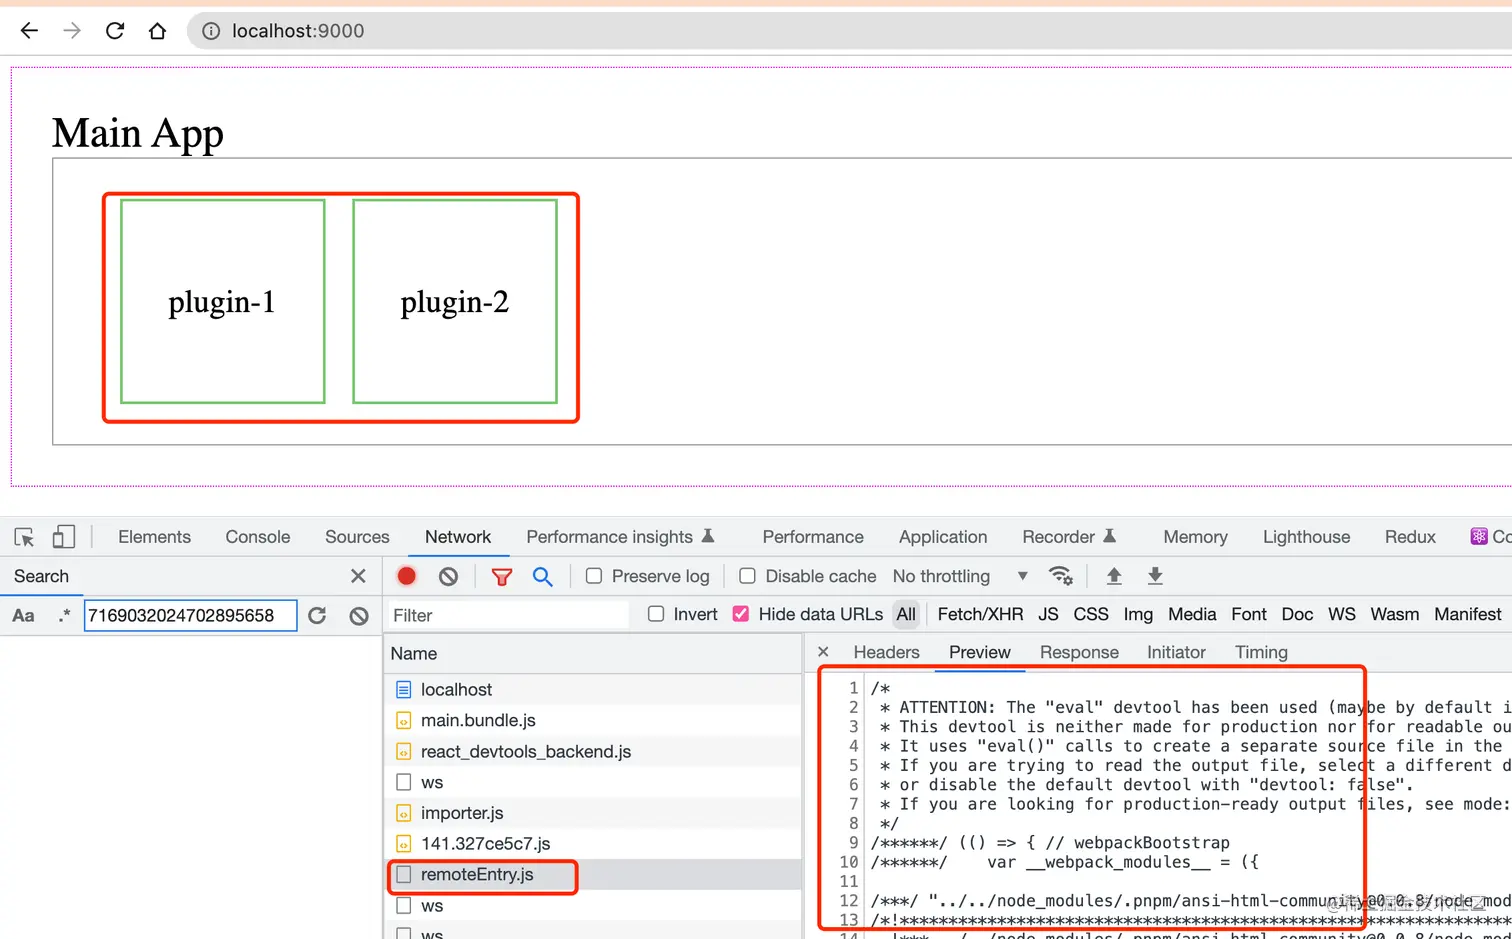Image resolution: width=1512 pixels, height=939 pixels.
Task: Click the network search magnifier icon
Action: coord(543,577)
